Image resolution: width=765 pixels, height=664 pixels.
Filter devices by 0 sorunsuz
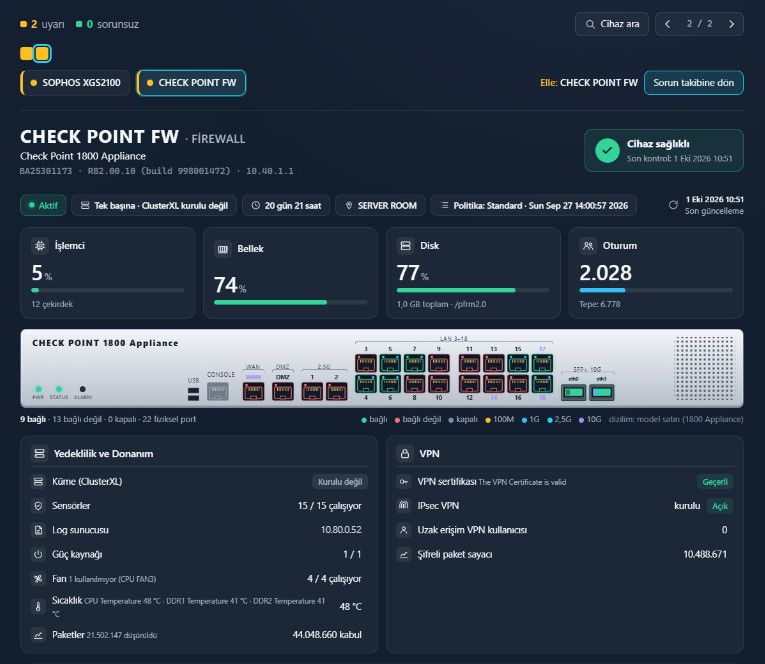click(107, 24)
